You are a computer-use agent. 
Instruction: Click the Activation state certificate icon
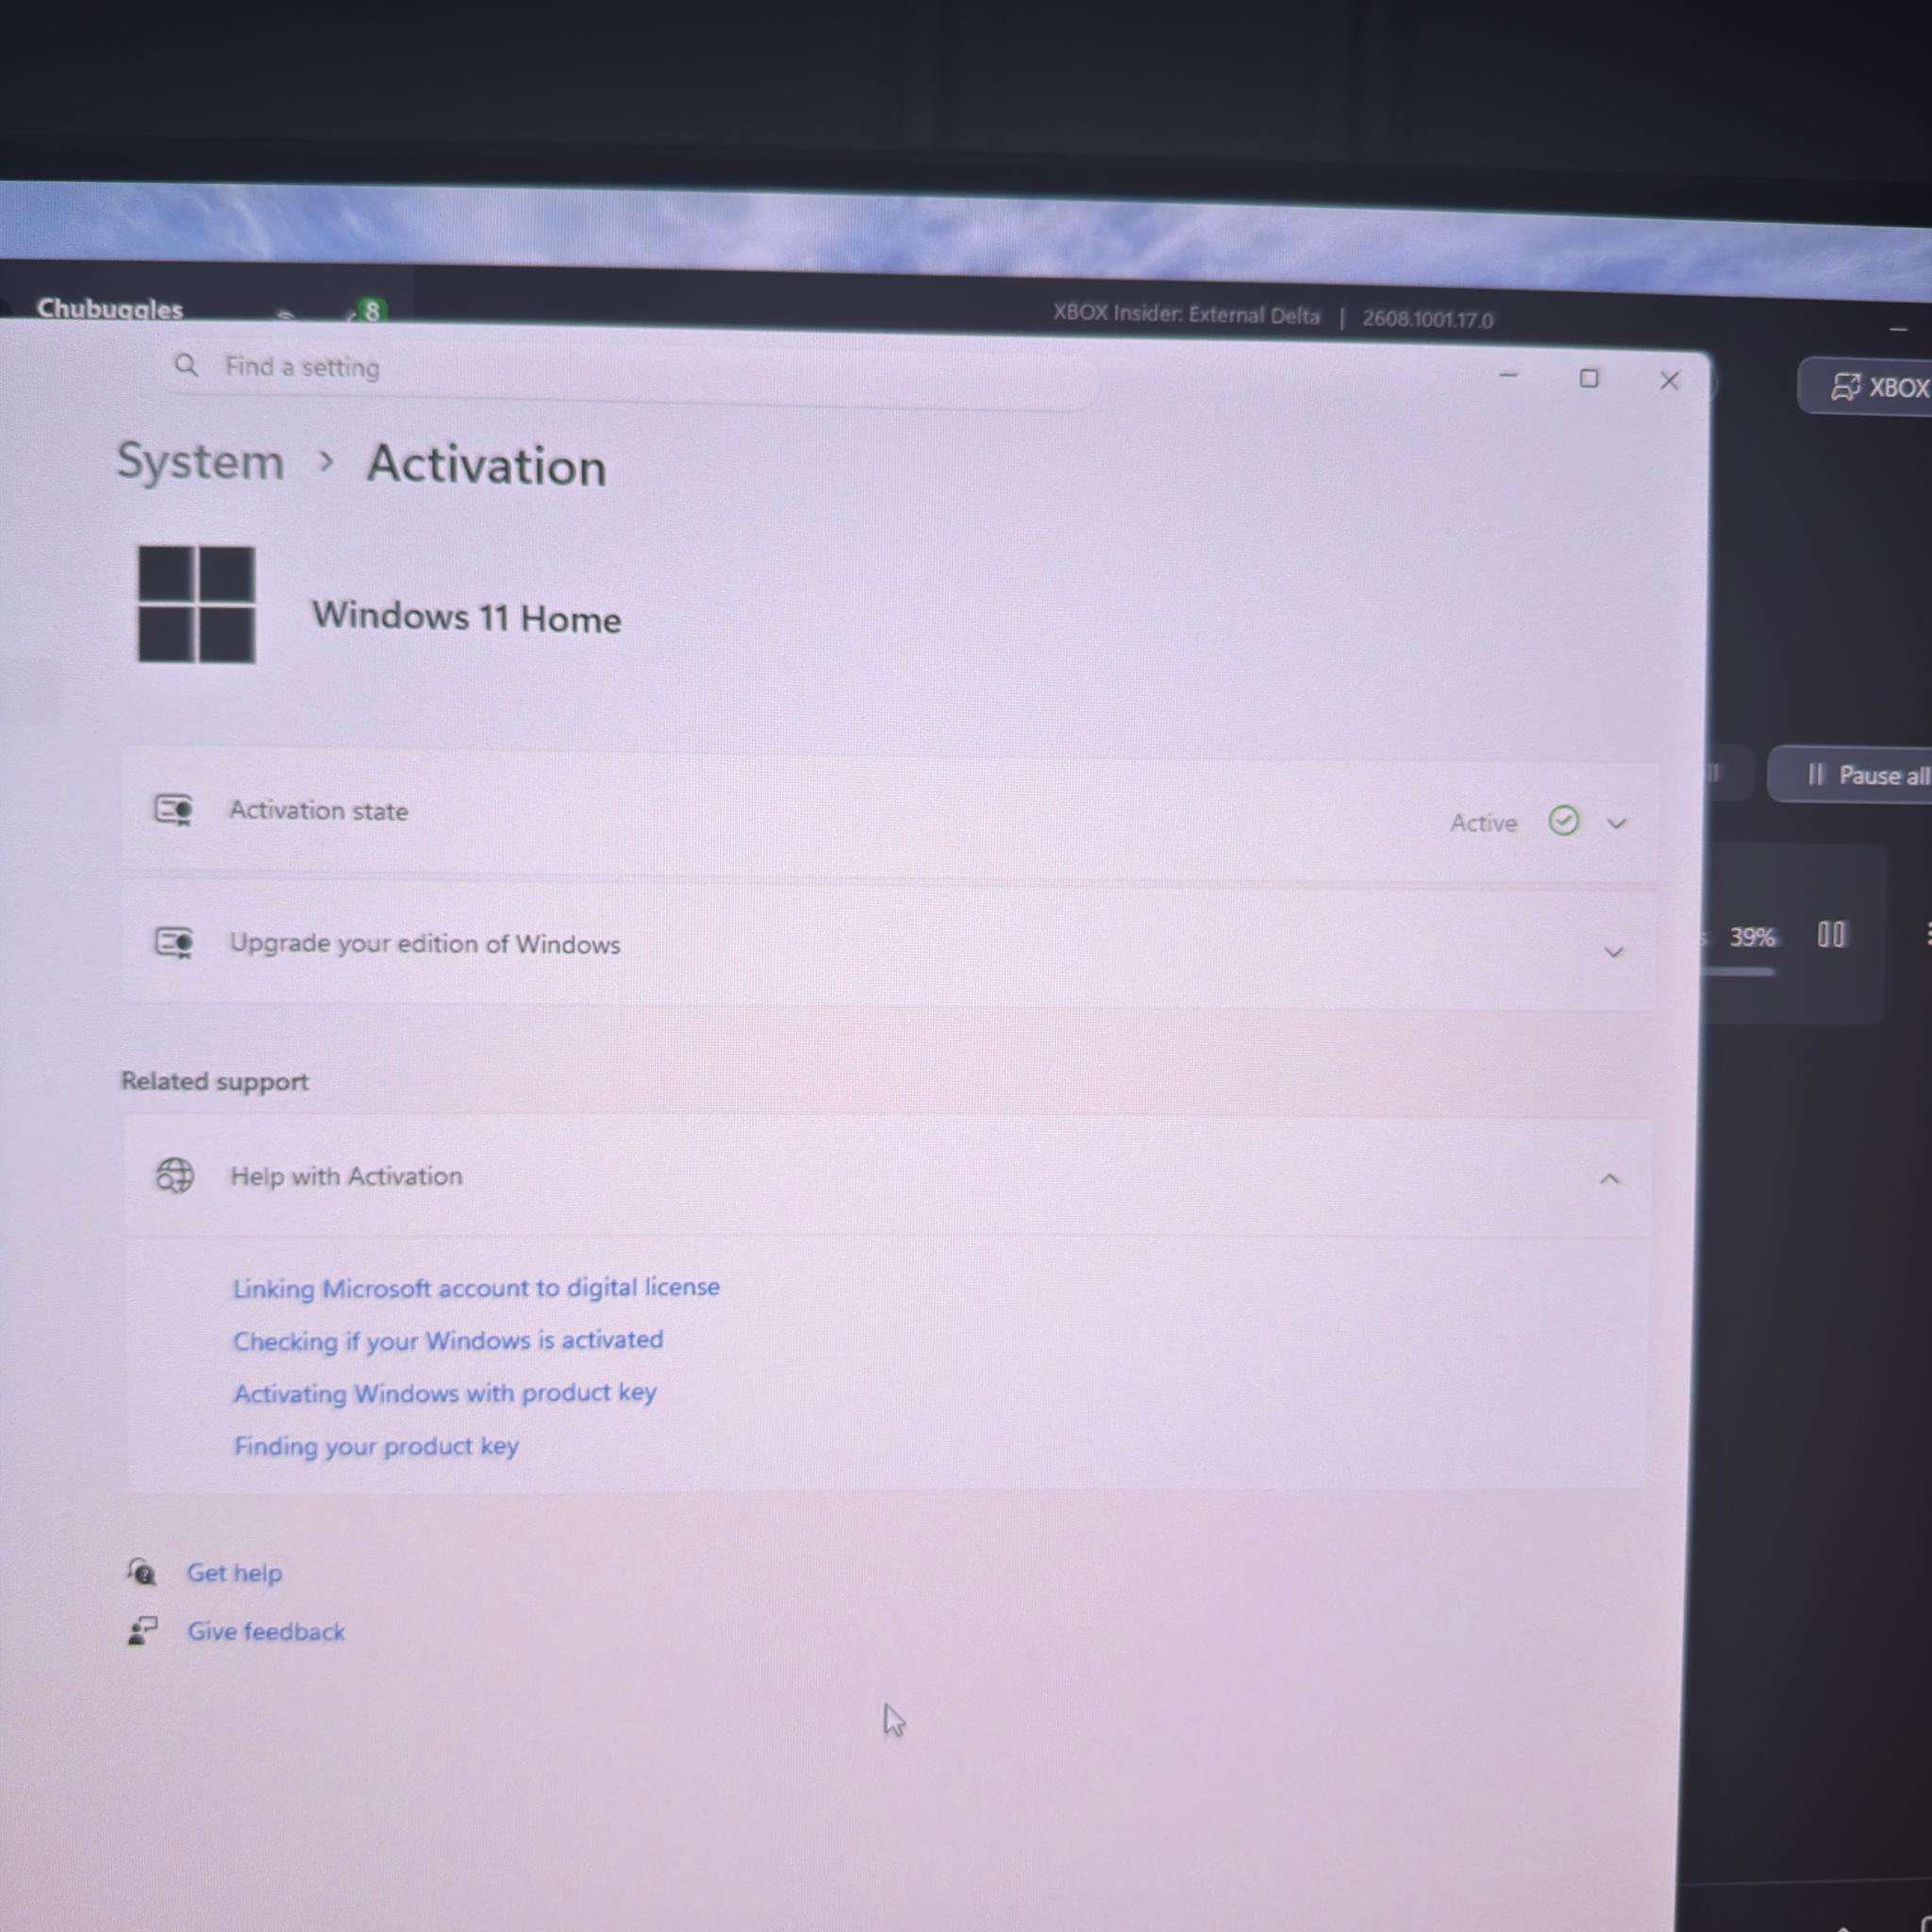pyautogui.click(x=173, y=809)
